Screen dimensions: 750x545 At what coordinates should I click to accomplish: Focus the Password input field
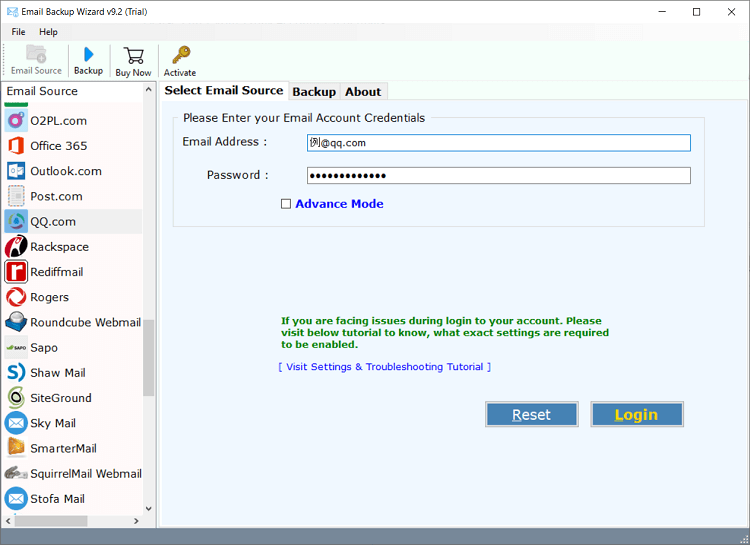[x=498, y=176]
